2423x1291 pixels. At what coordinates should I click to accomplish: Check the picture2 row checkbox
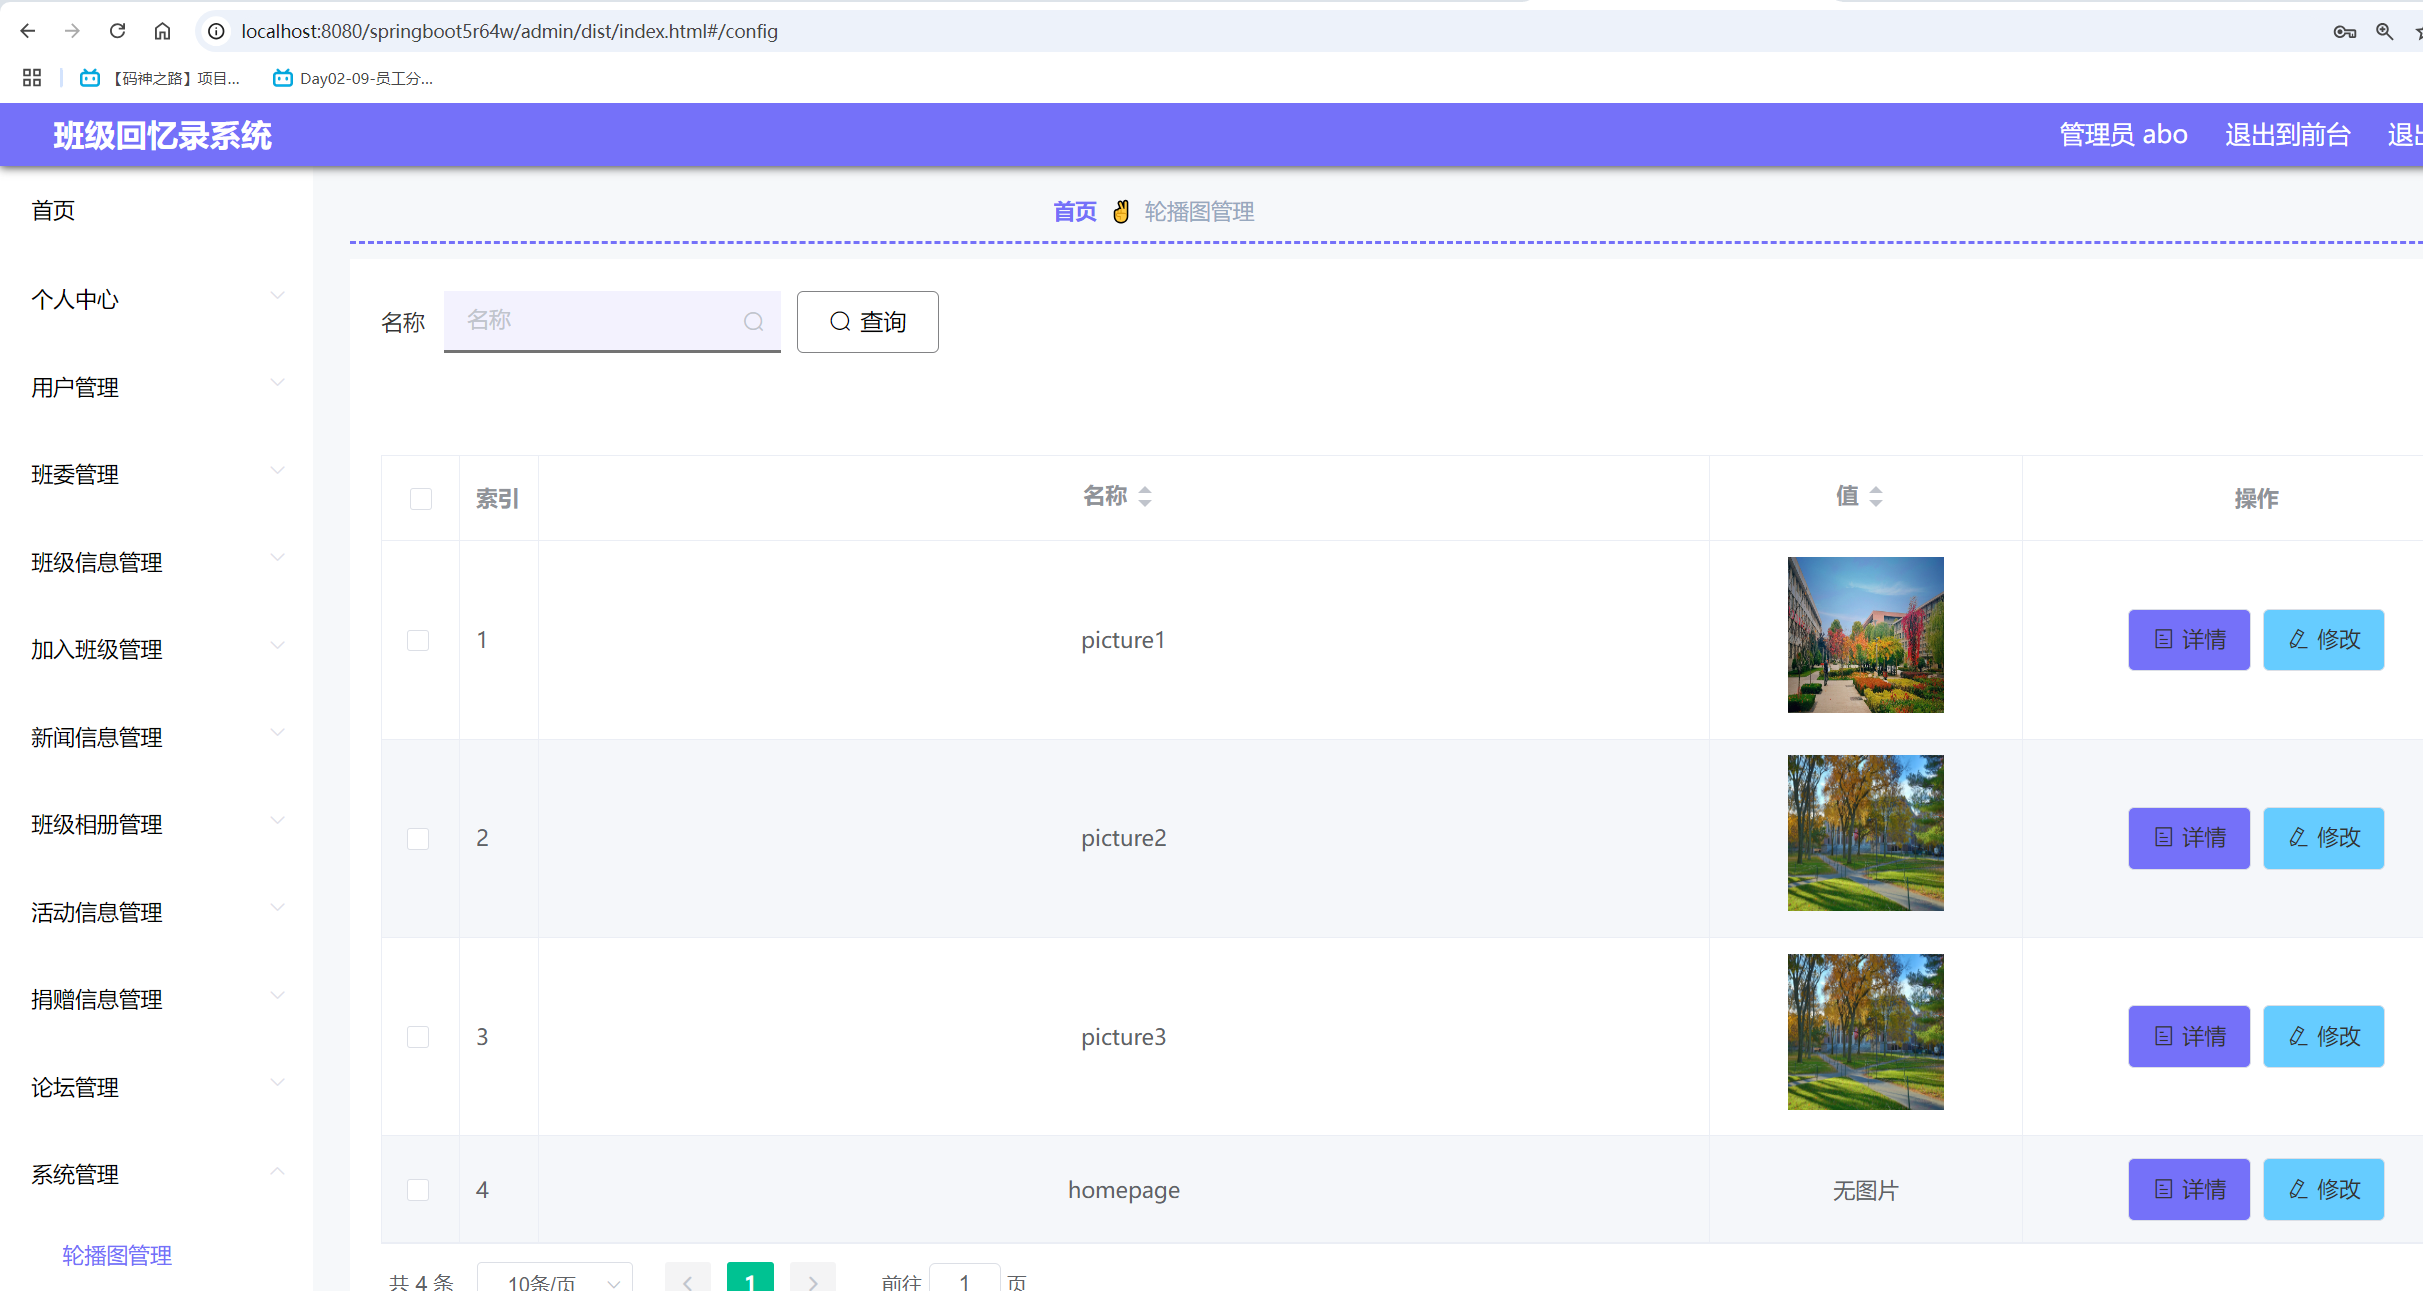pyautogui.click(x=418, y=838)
